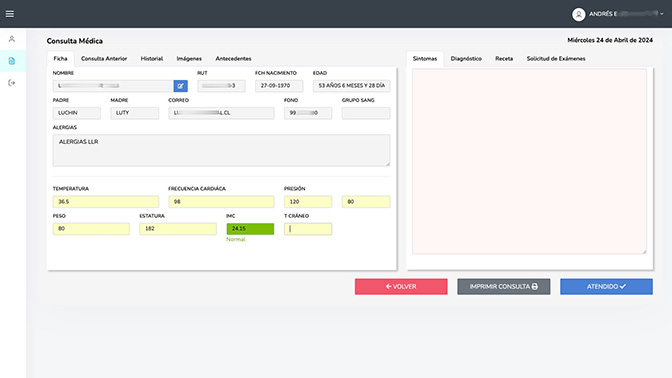Image resolution: width=672 pixels, height=378 pixels.
Task: Click the green IMC field showing 24.15
Action: coord(250,229)
